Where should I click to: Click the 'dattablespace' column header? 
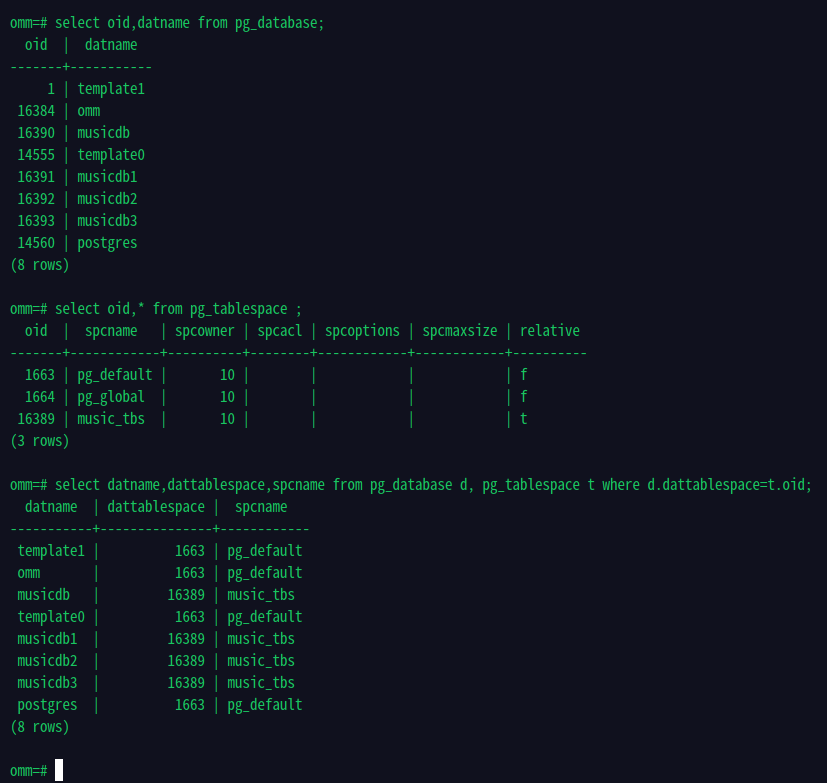[156, 507]
